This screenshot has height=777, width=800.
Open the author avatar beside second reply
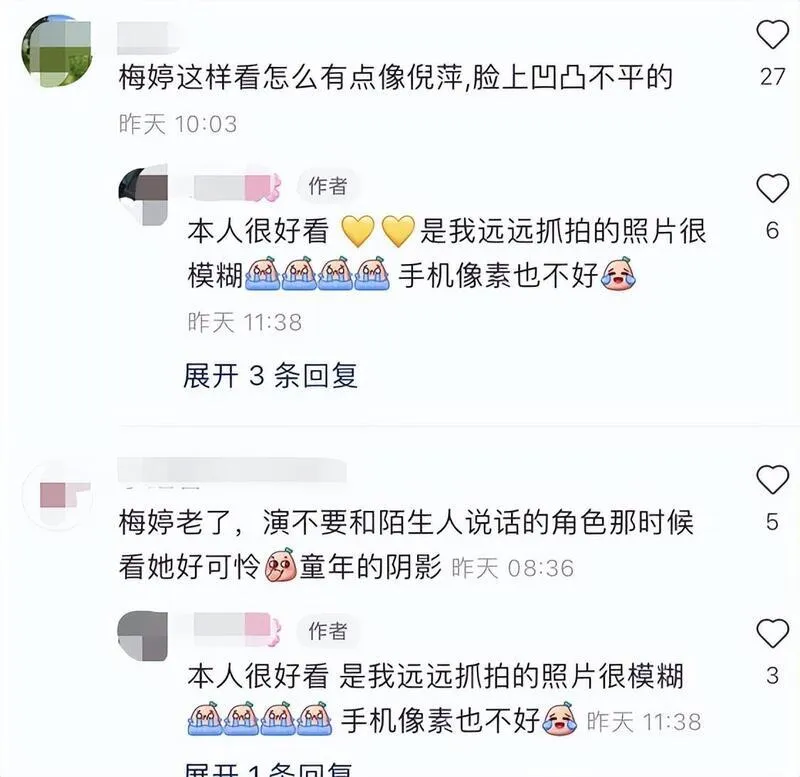143,636
